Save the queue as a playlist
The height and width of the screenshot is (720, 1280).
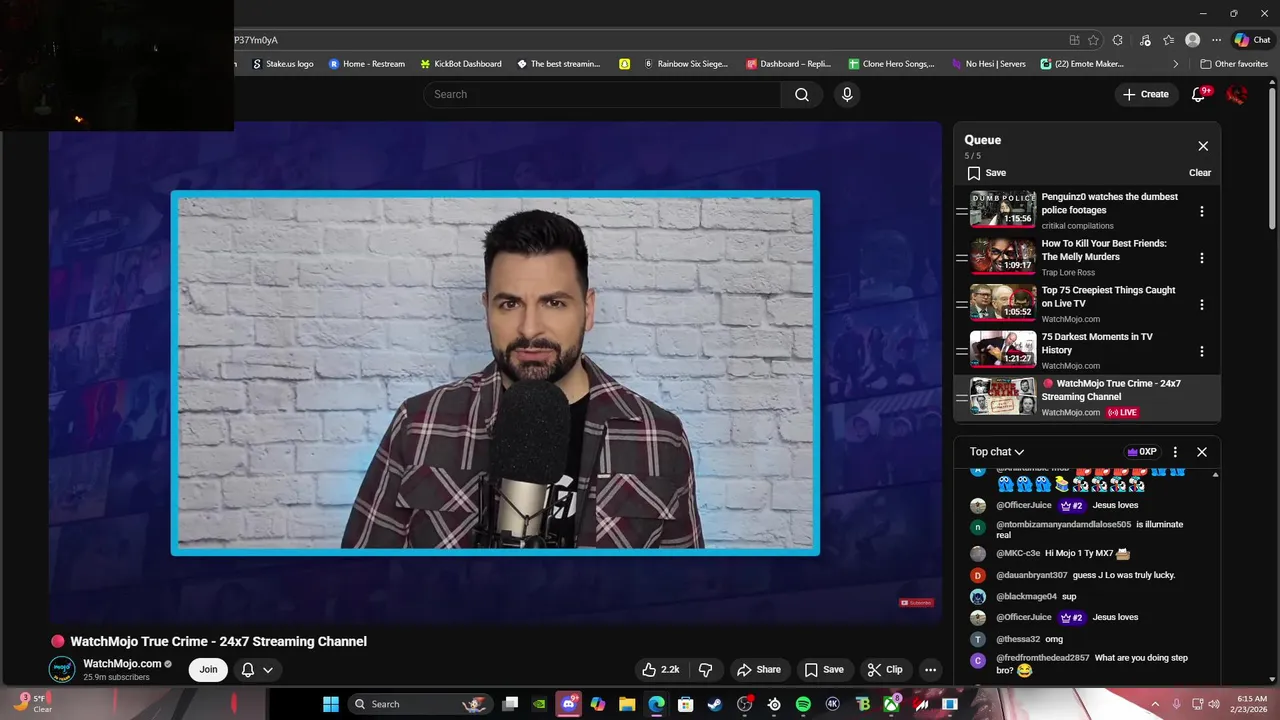(x=987, y=173)
